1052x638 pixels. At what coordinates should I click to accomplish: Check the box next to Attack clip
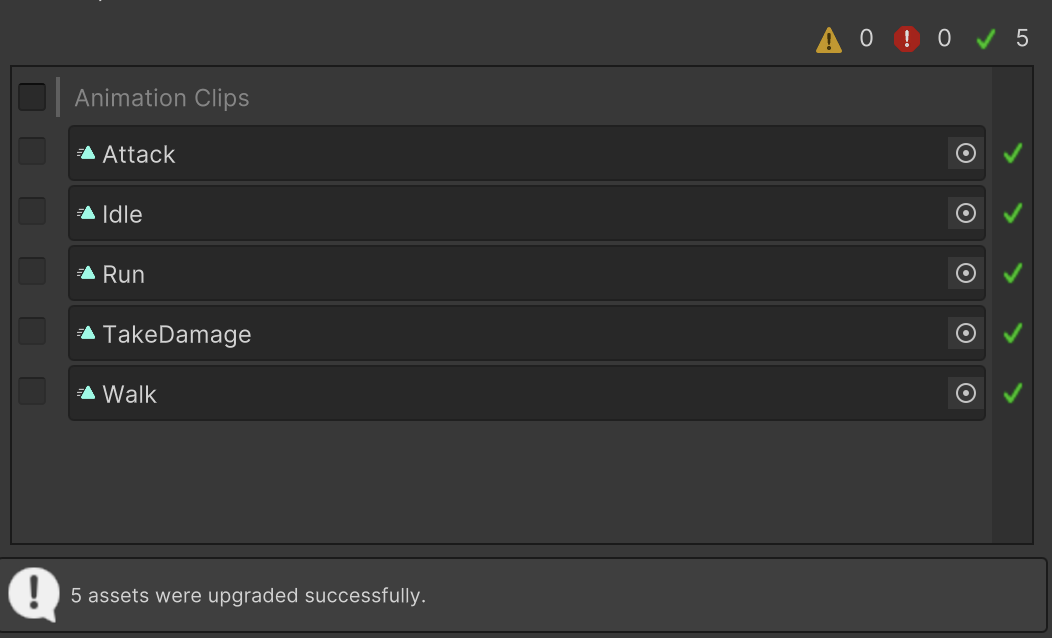point(32,151)
